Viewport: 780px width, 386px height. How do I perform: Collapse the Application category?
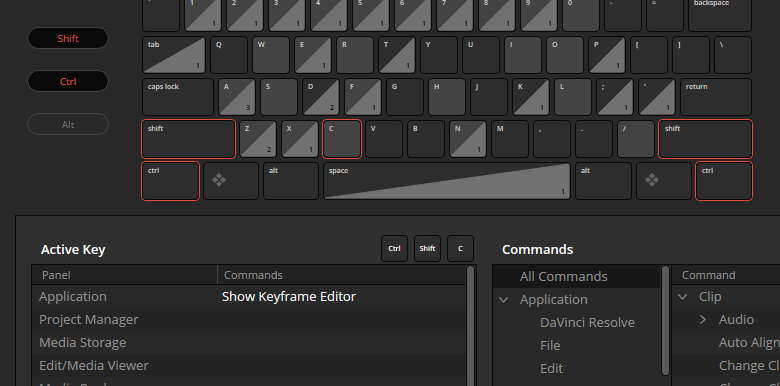point(504,300)
